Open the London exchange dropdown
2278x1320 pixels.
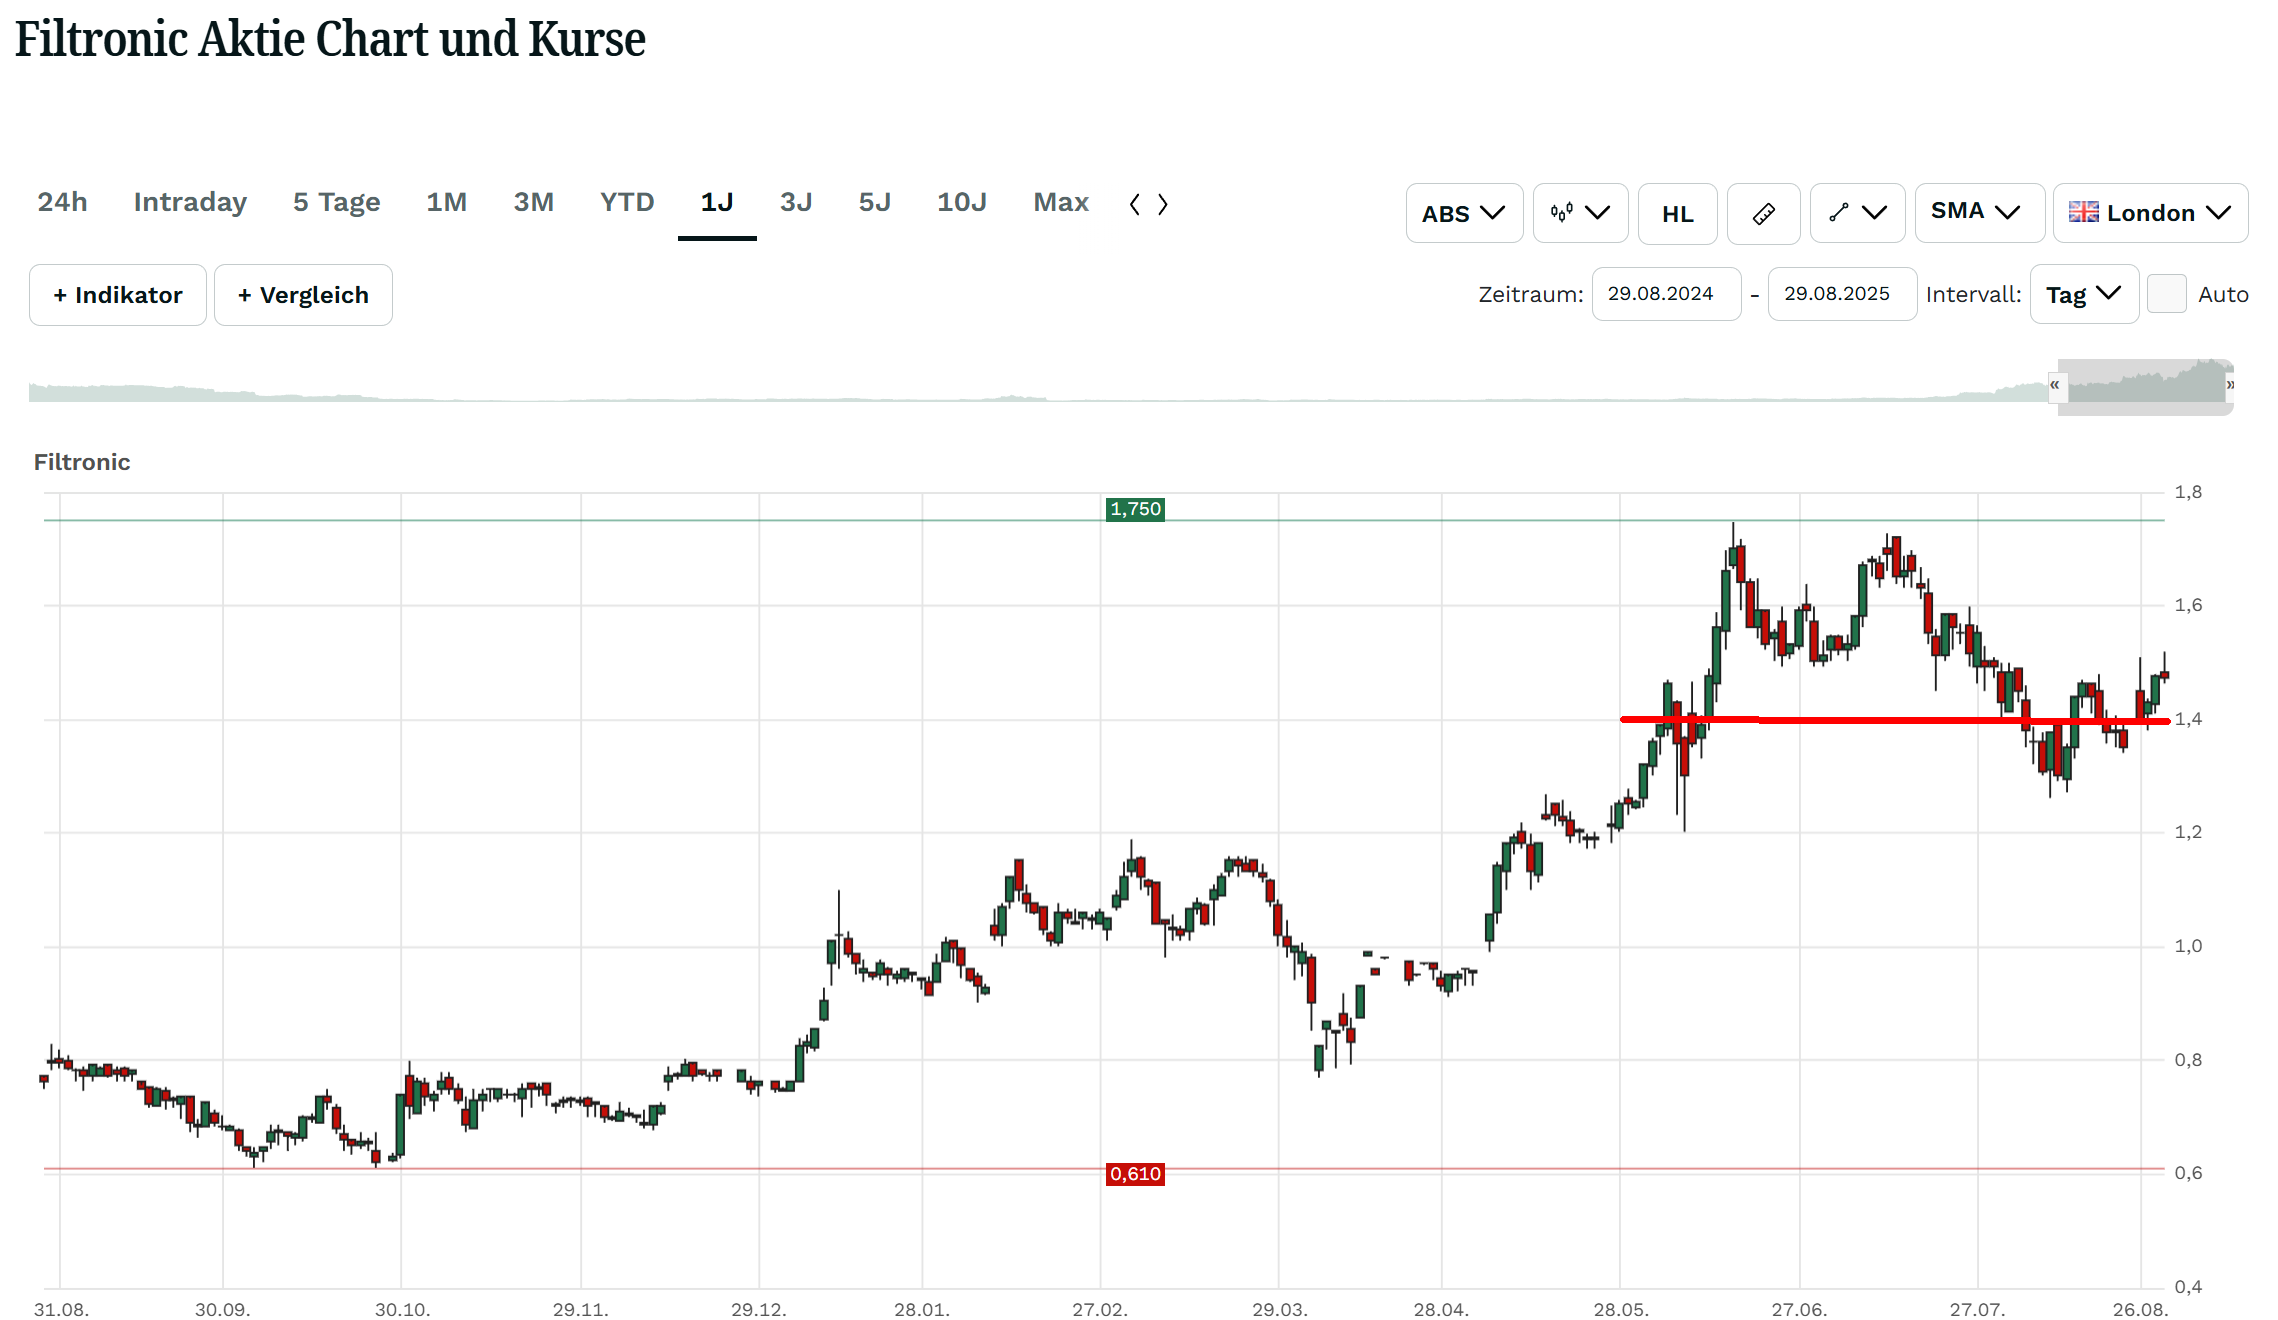point(2150,213)
